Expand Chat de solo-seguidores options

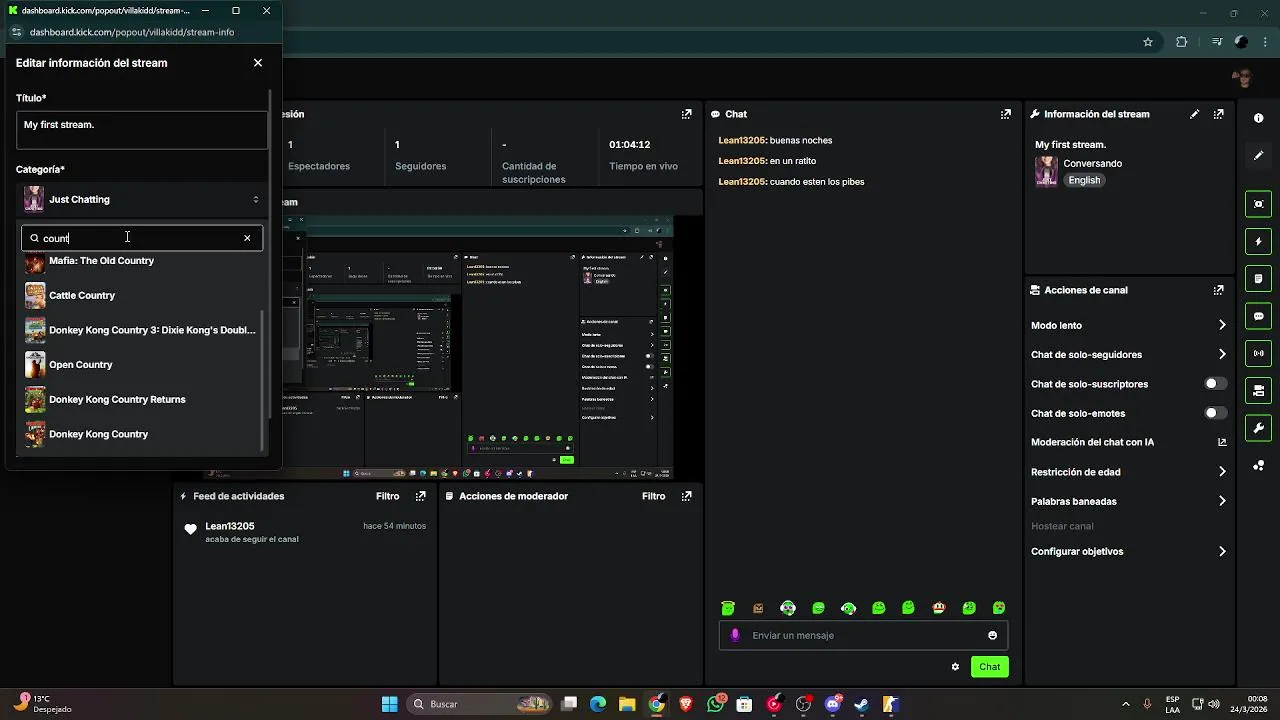tap(1222, 354)
